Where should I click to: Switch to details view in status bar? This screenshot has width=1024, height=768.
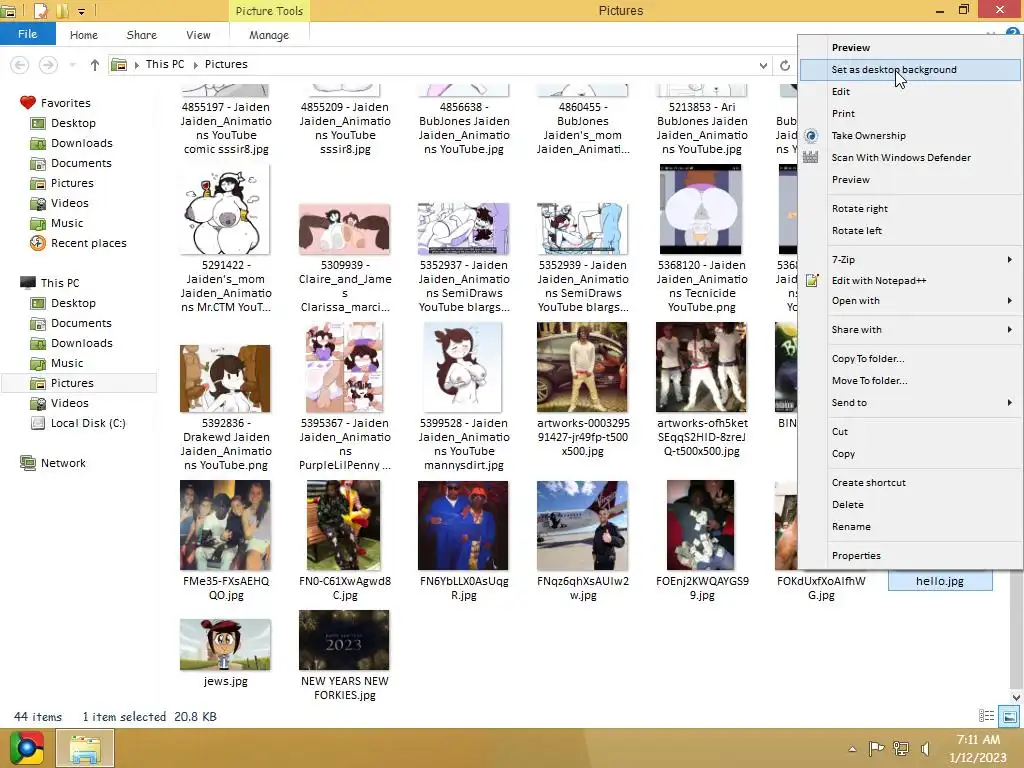(x=986, y=716)
